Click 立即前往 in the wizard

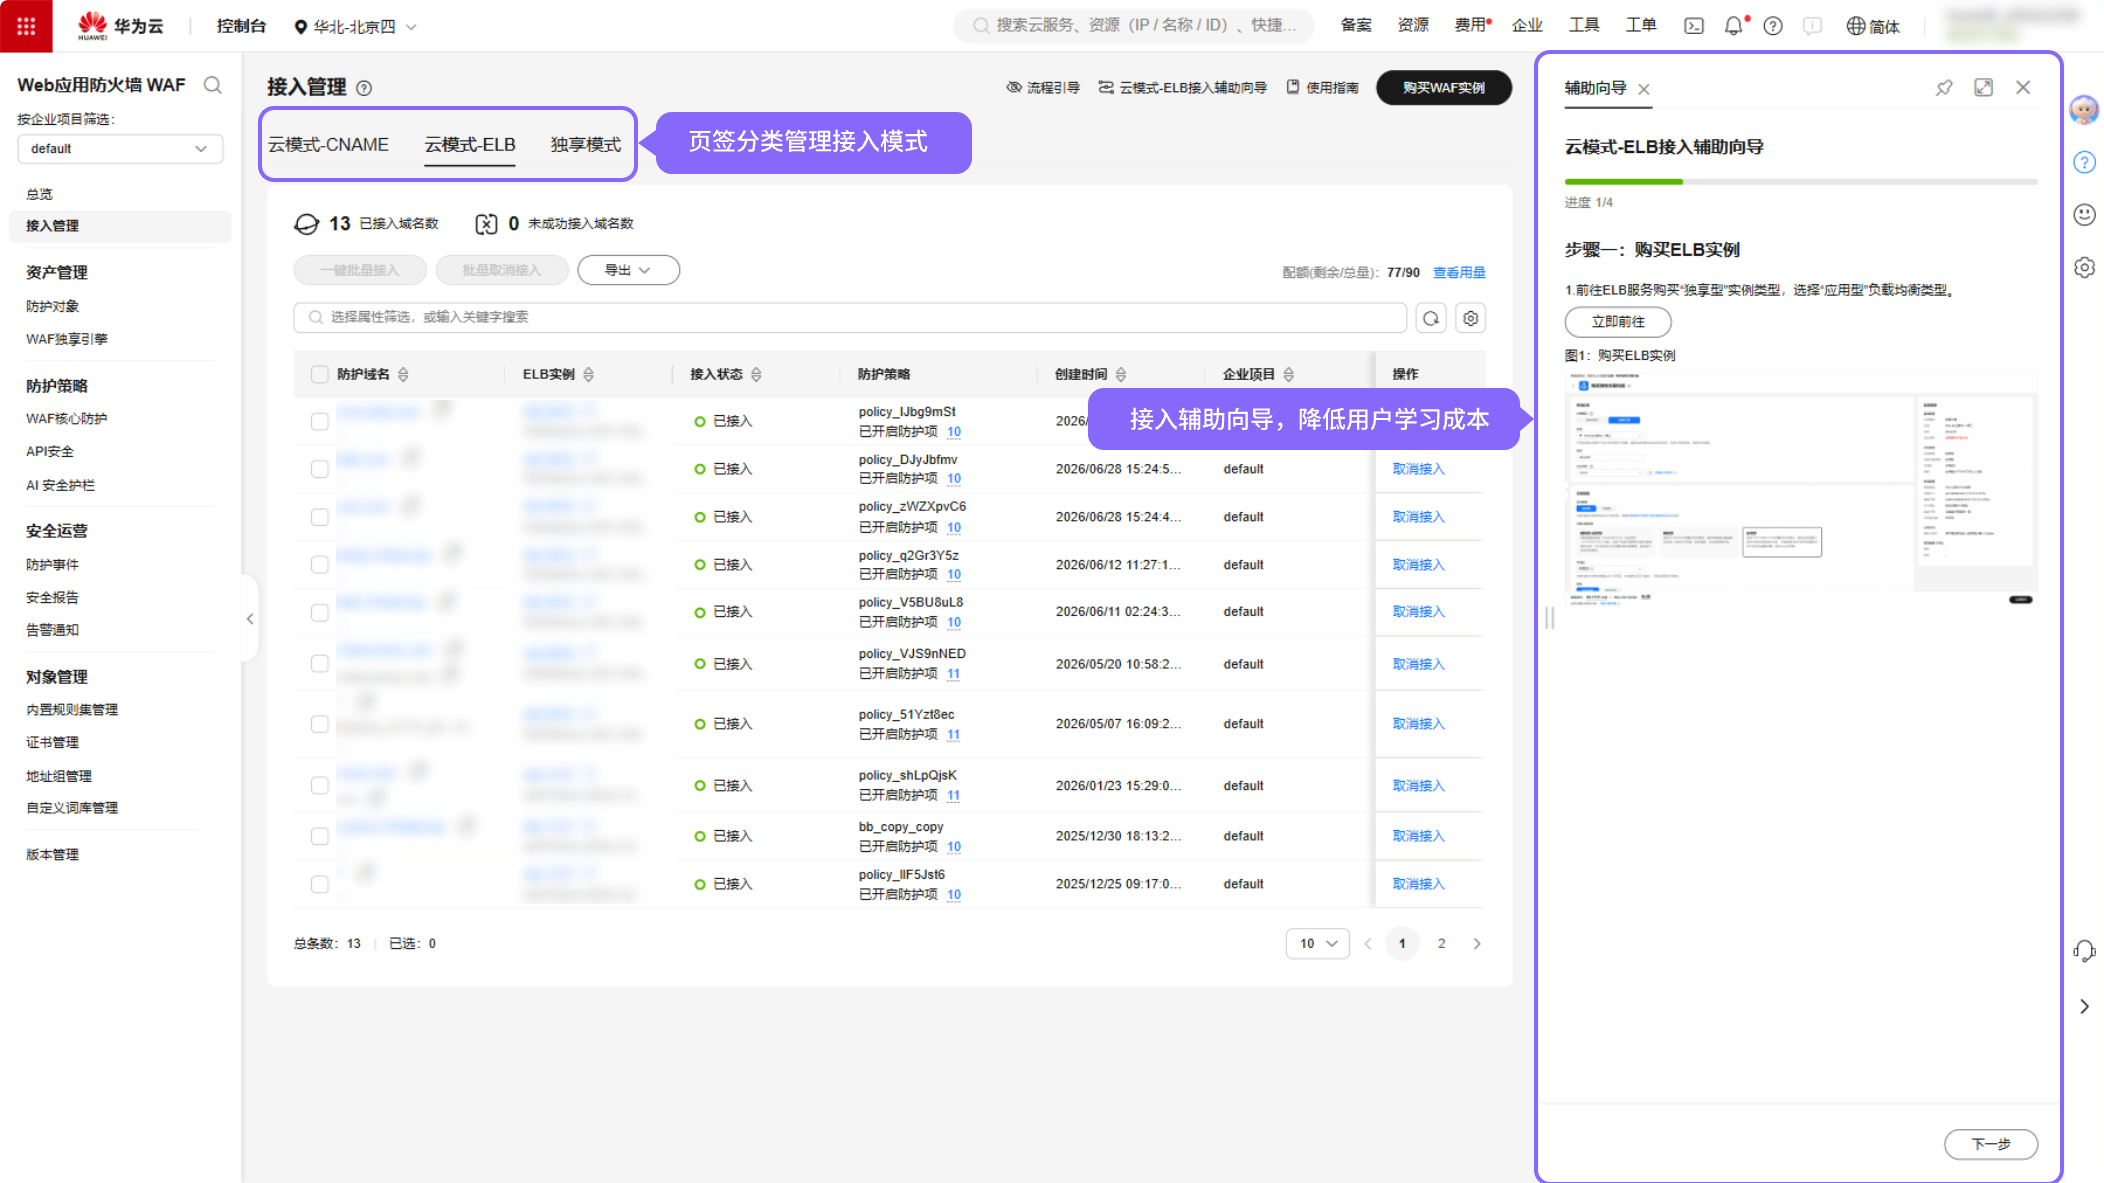coord(1618,322)
